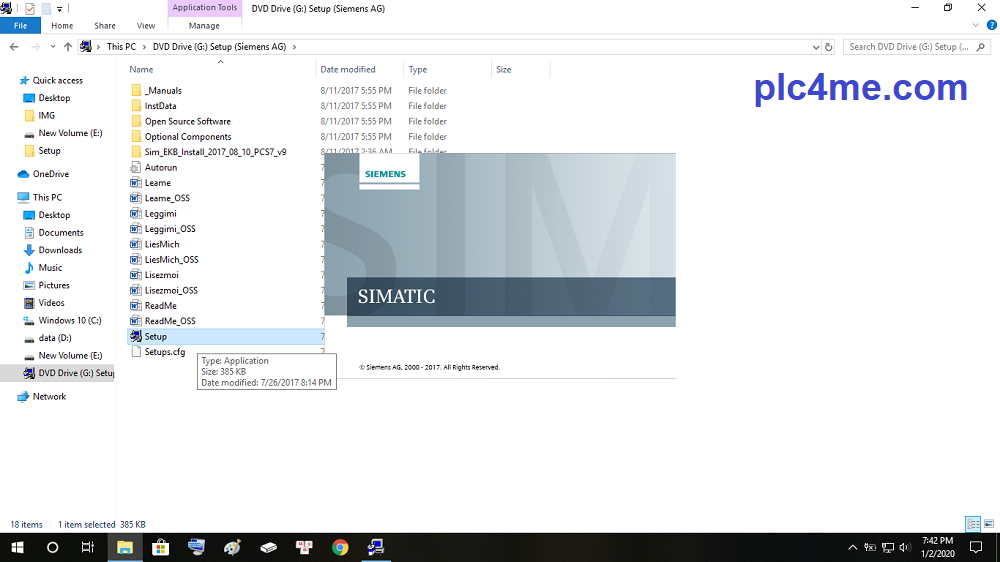Open the address bar history dropdown
This screenshot has width=1000, height=562.
pyautogui.click(x=815, y=47)
